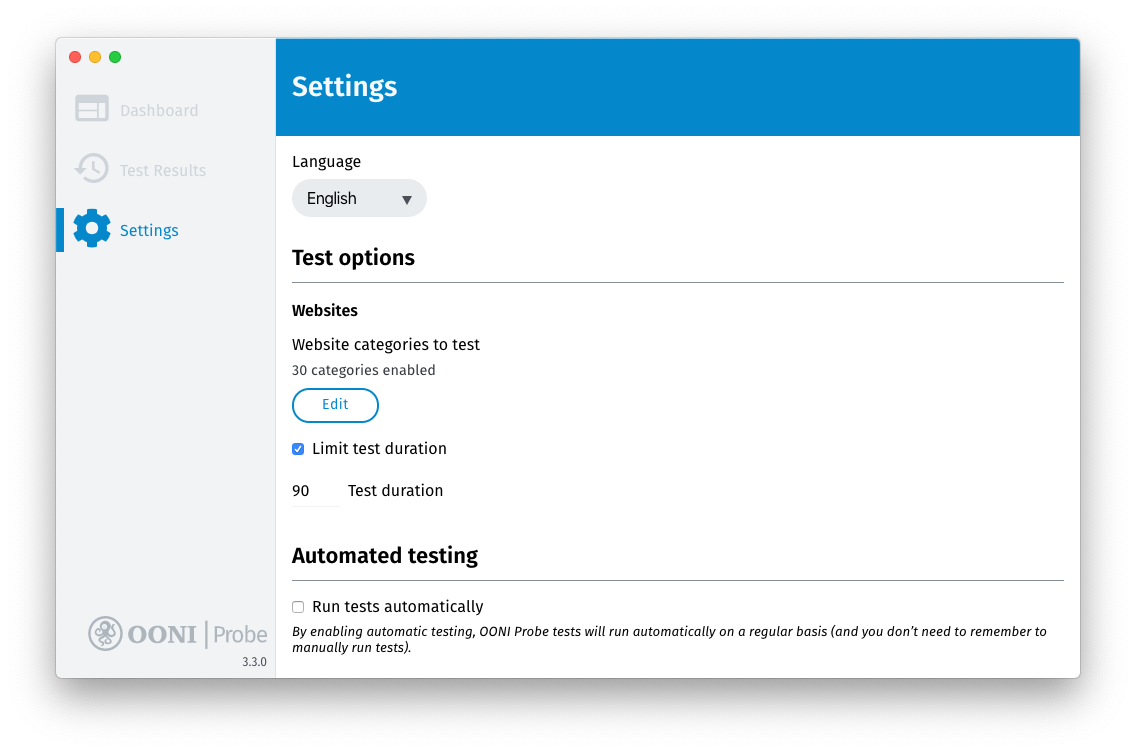This screenshot has width=1136, height=752.
Task: Maximize the window with the green button
Action: coord(115,57)
